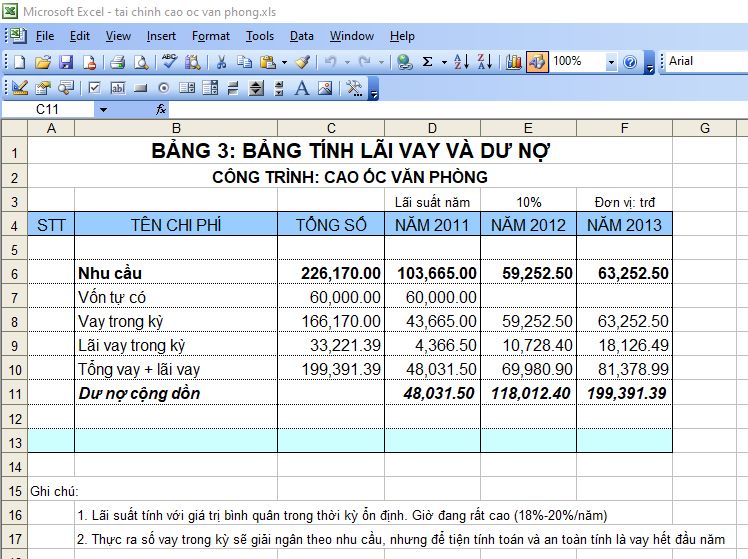Select the Check Box control
This screenshot has height=559, width=748.
pos(95,88)
